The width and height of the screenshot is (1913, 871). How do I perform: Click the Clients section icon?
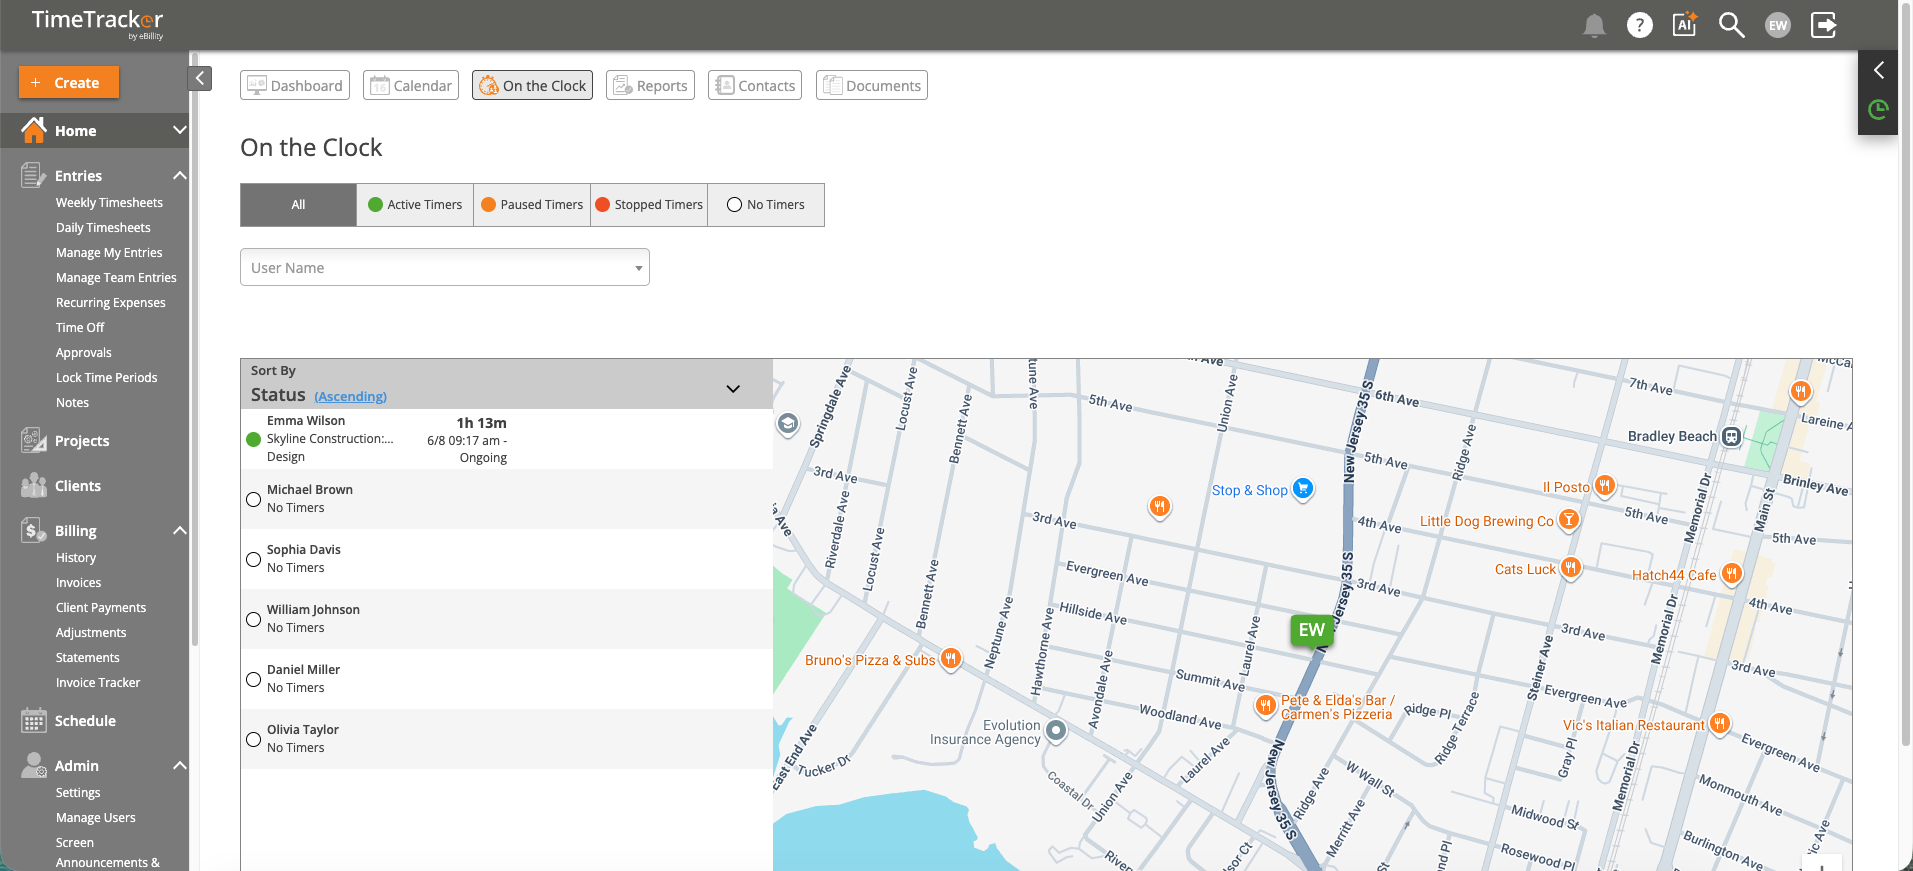pos(33,485)
